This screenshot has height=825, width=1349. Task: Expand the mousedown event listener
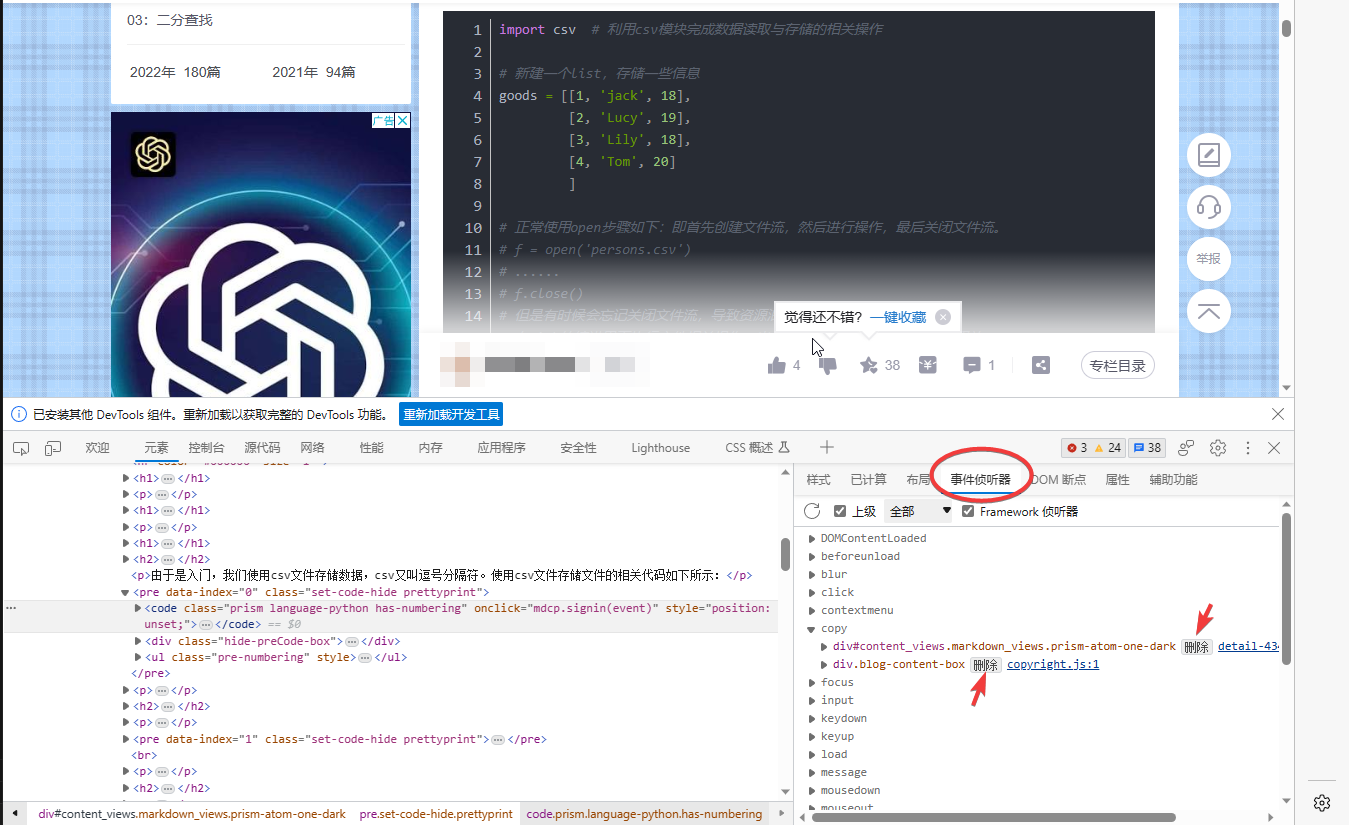point(812,791)
